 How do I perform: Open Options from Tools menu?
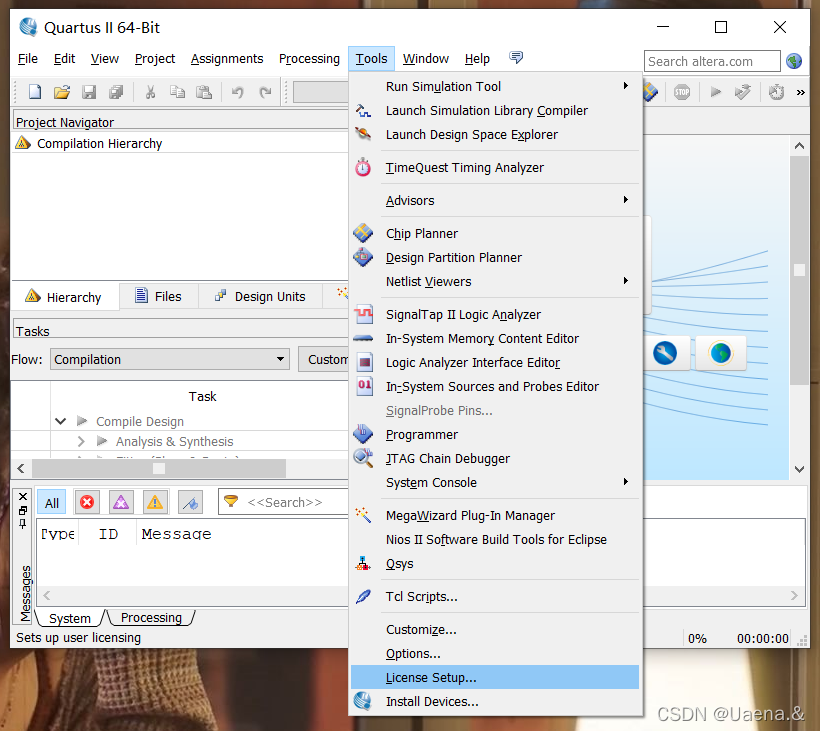[x=495, y=654]
